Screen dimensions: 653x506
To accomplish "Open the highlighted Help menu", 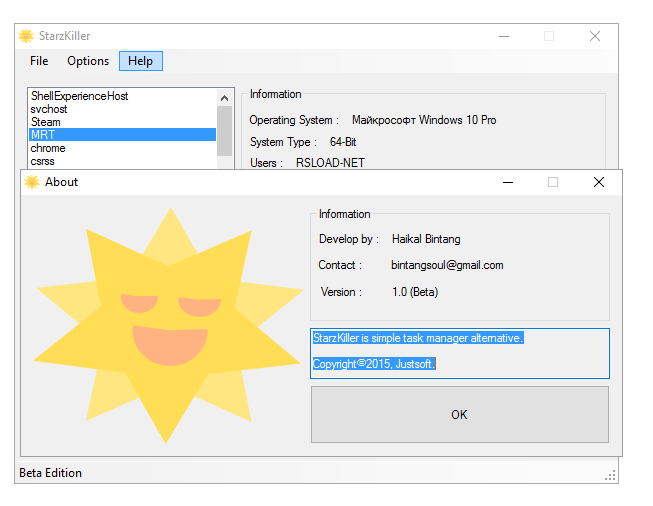I will 141,61.
